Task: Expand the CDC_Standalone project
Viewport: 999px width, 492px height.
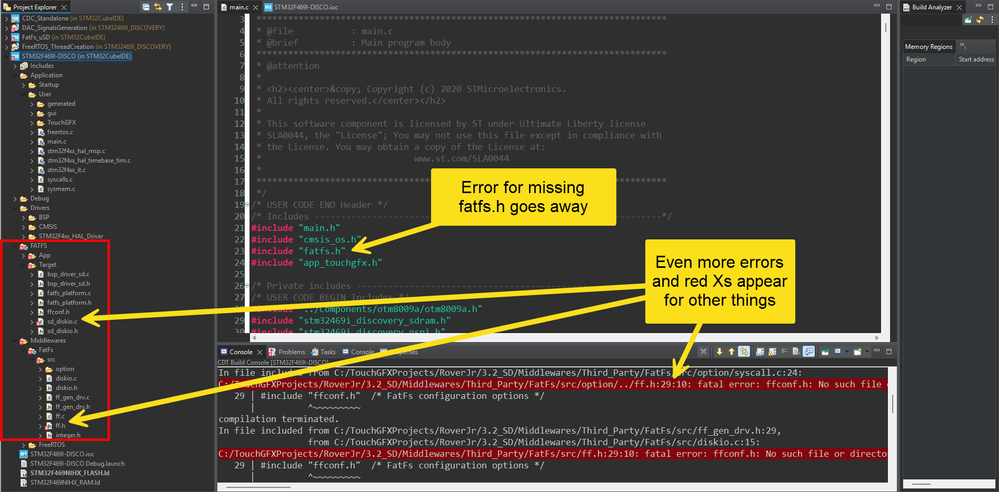Action: click(x=6, y=18)
